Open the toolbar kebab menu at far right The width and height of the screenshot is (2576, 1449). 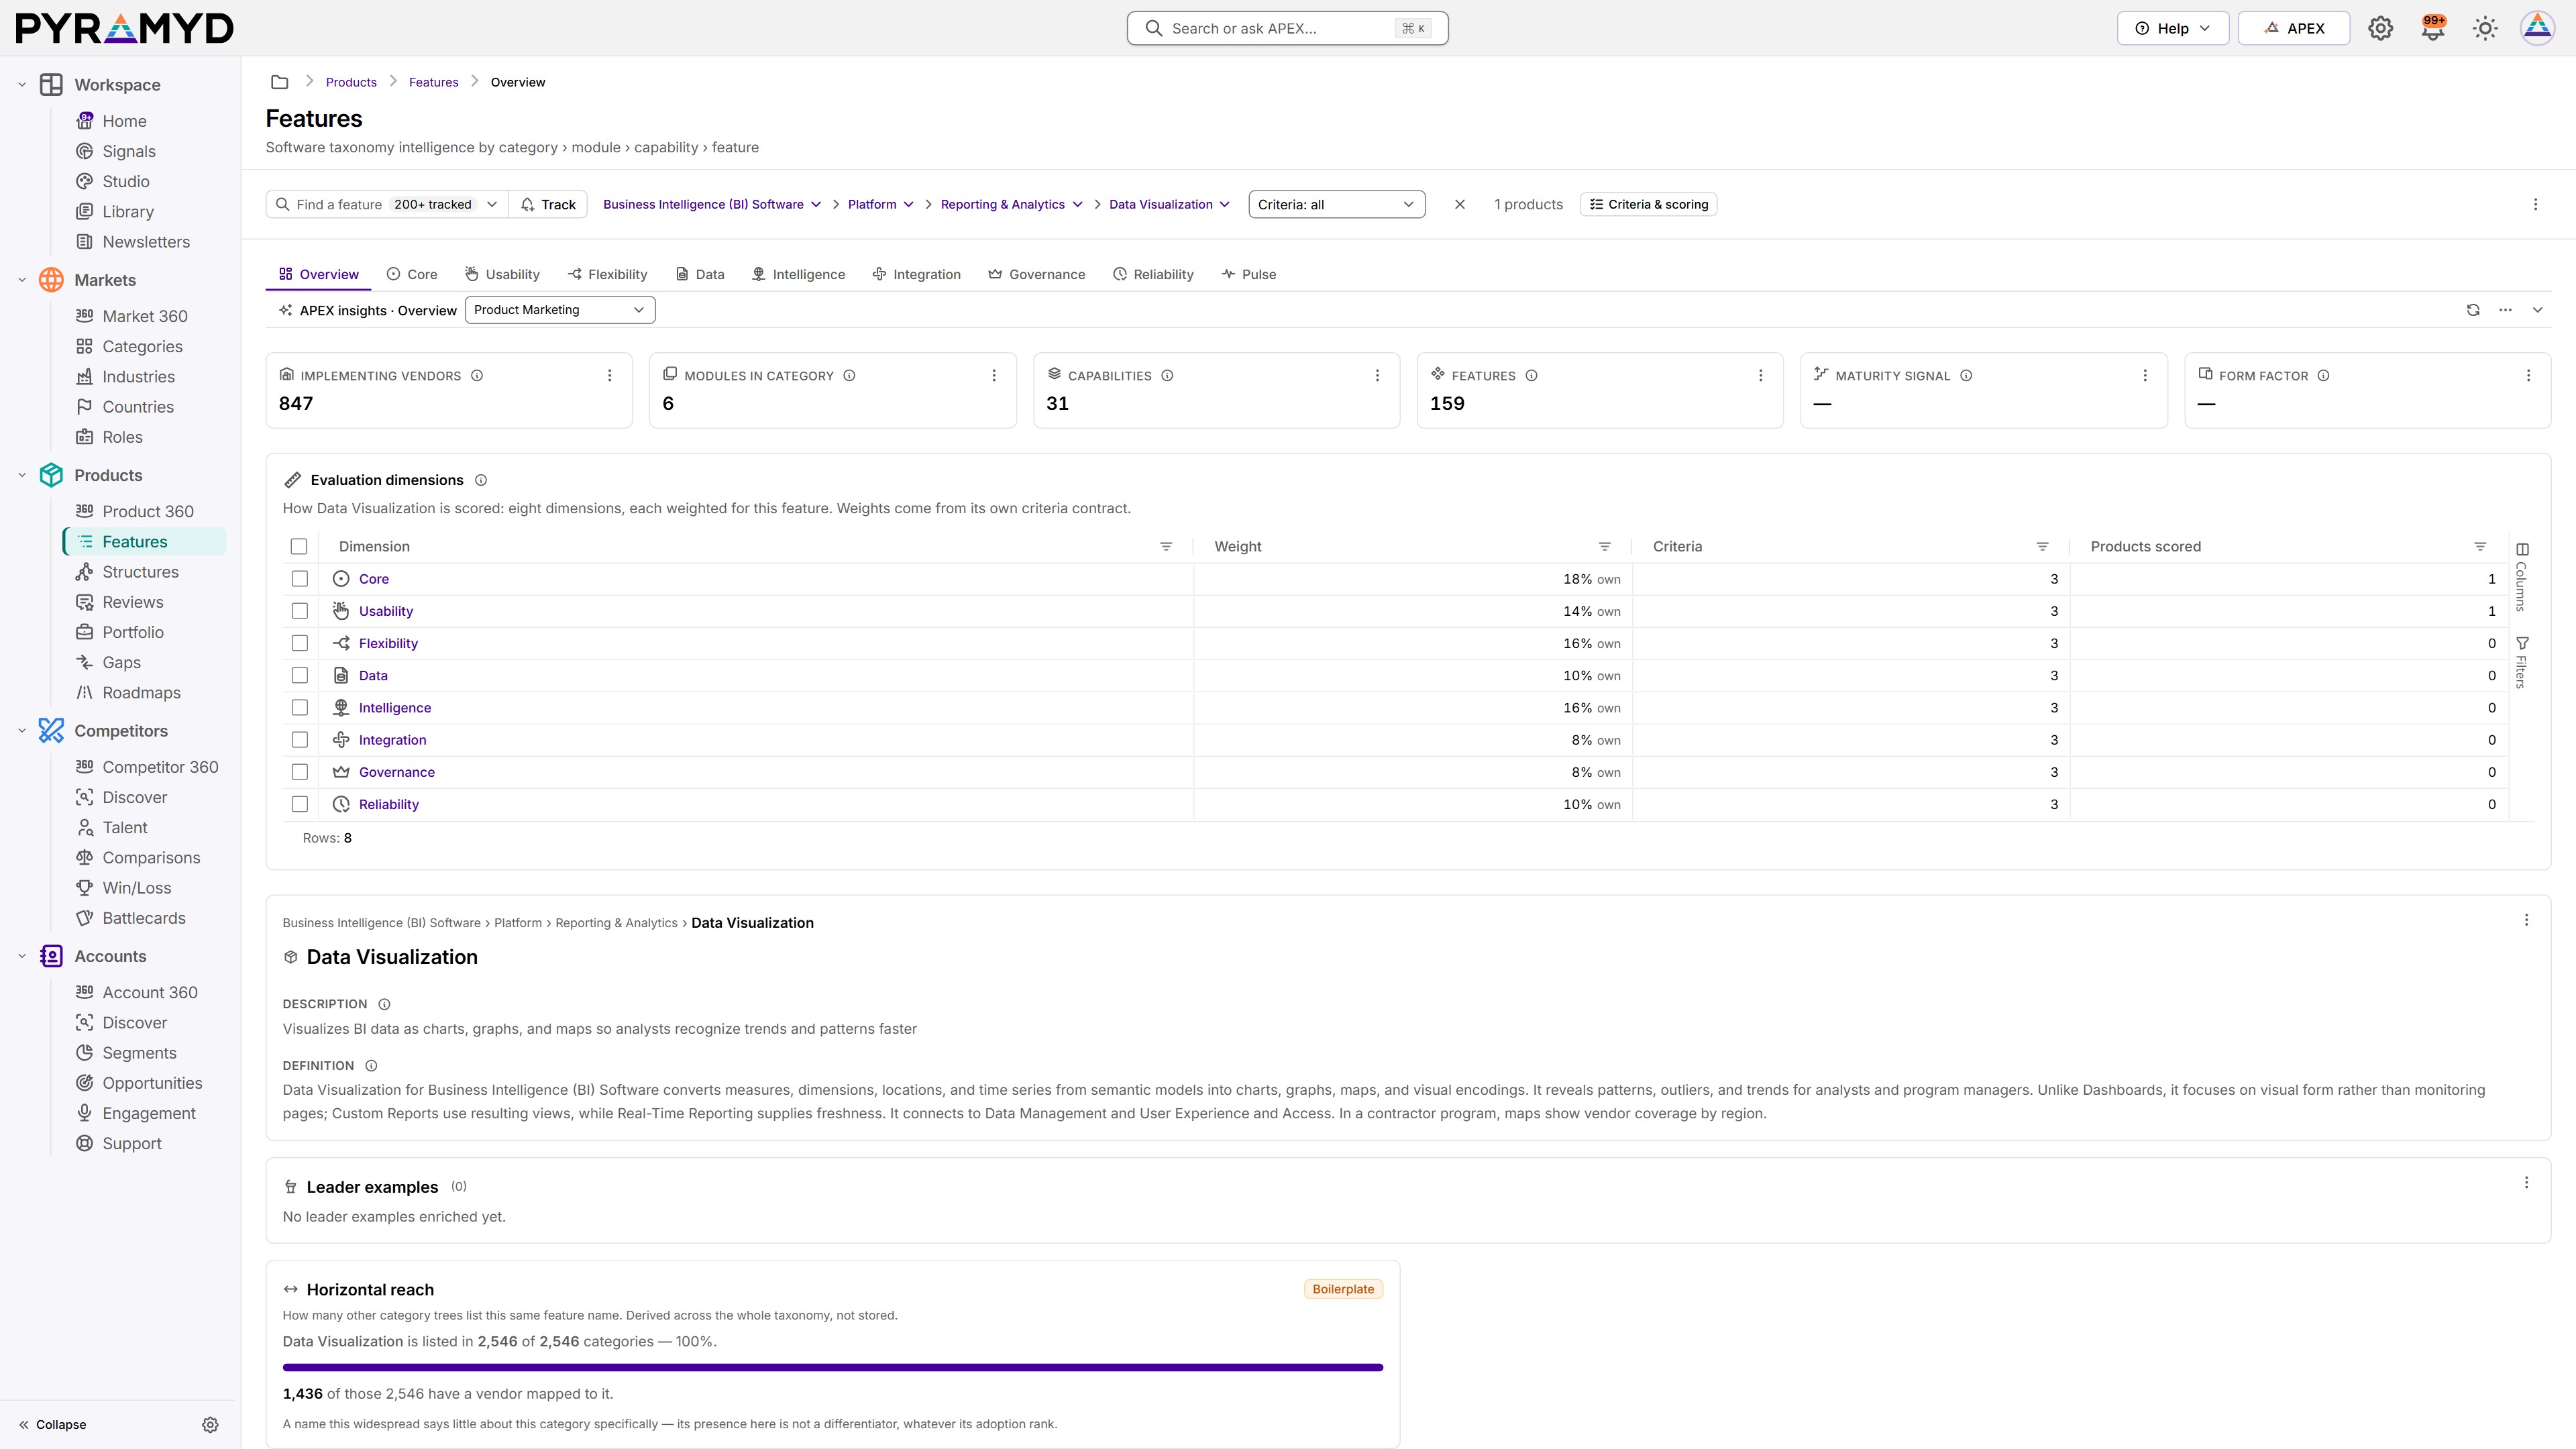(2535, 204)
